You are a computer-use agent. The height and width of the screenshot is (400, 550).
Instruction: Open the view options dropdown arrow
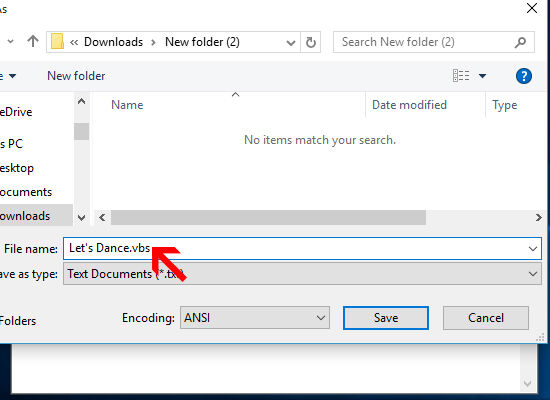[482, 76]
